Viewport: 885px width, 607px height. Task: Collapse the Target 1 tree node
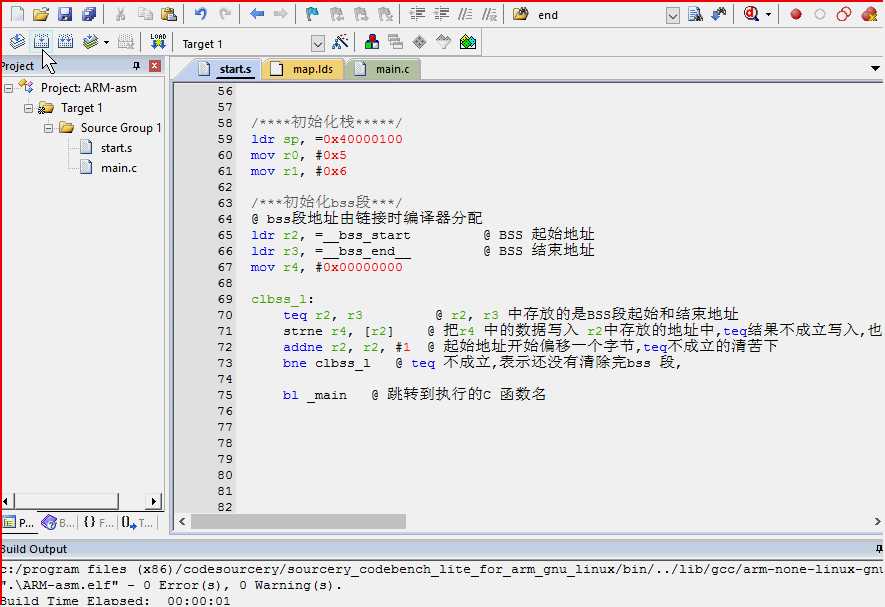(29, 108)
